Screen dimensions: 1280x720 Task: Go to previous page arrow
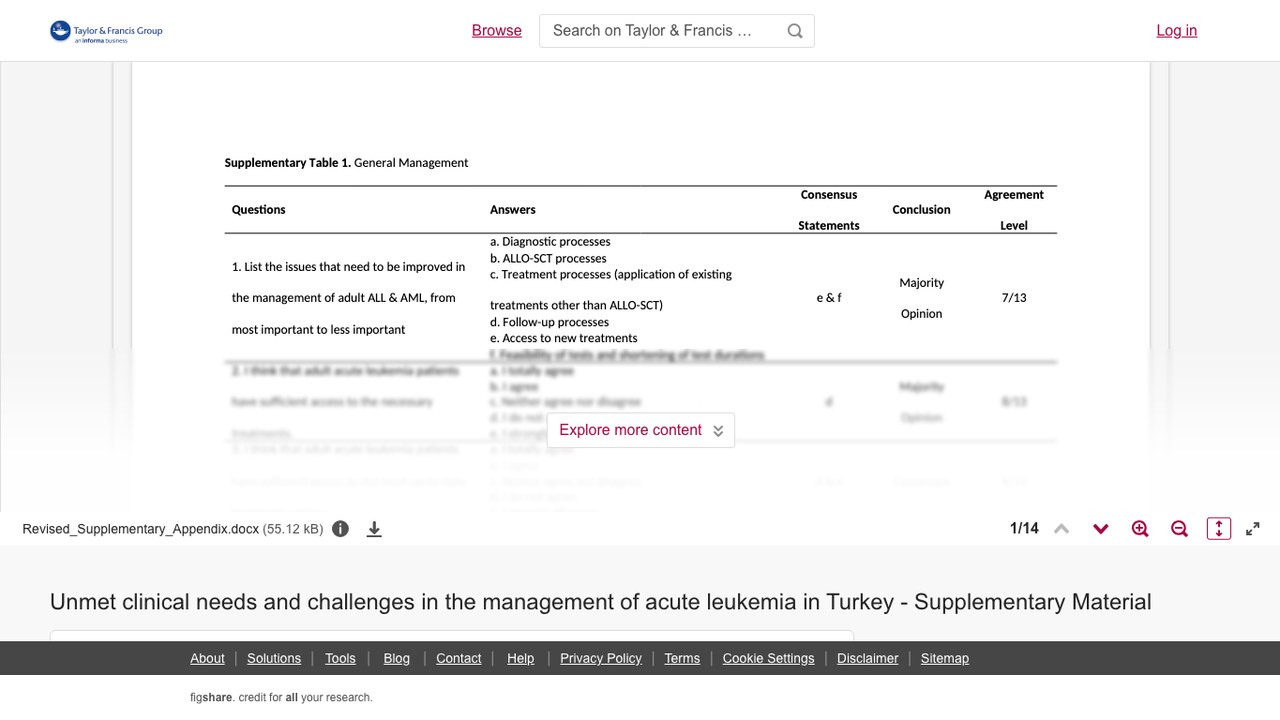(1062, 529)
